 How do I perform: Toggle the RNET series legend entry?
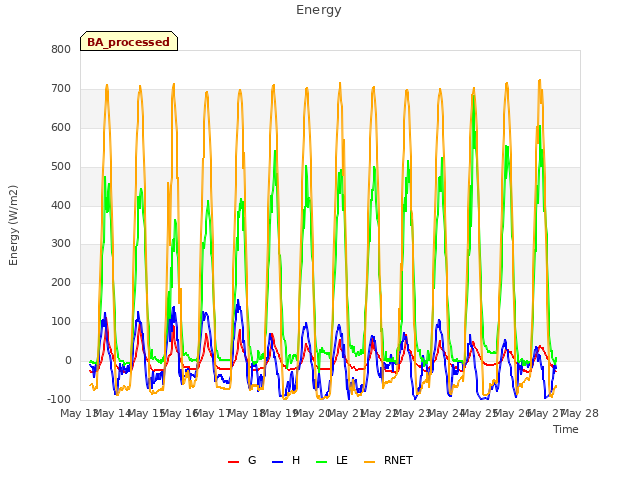pyautogui.click(x=388, y=460)
